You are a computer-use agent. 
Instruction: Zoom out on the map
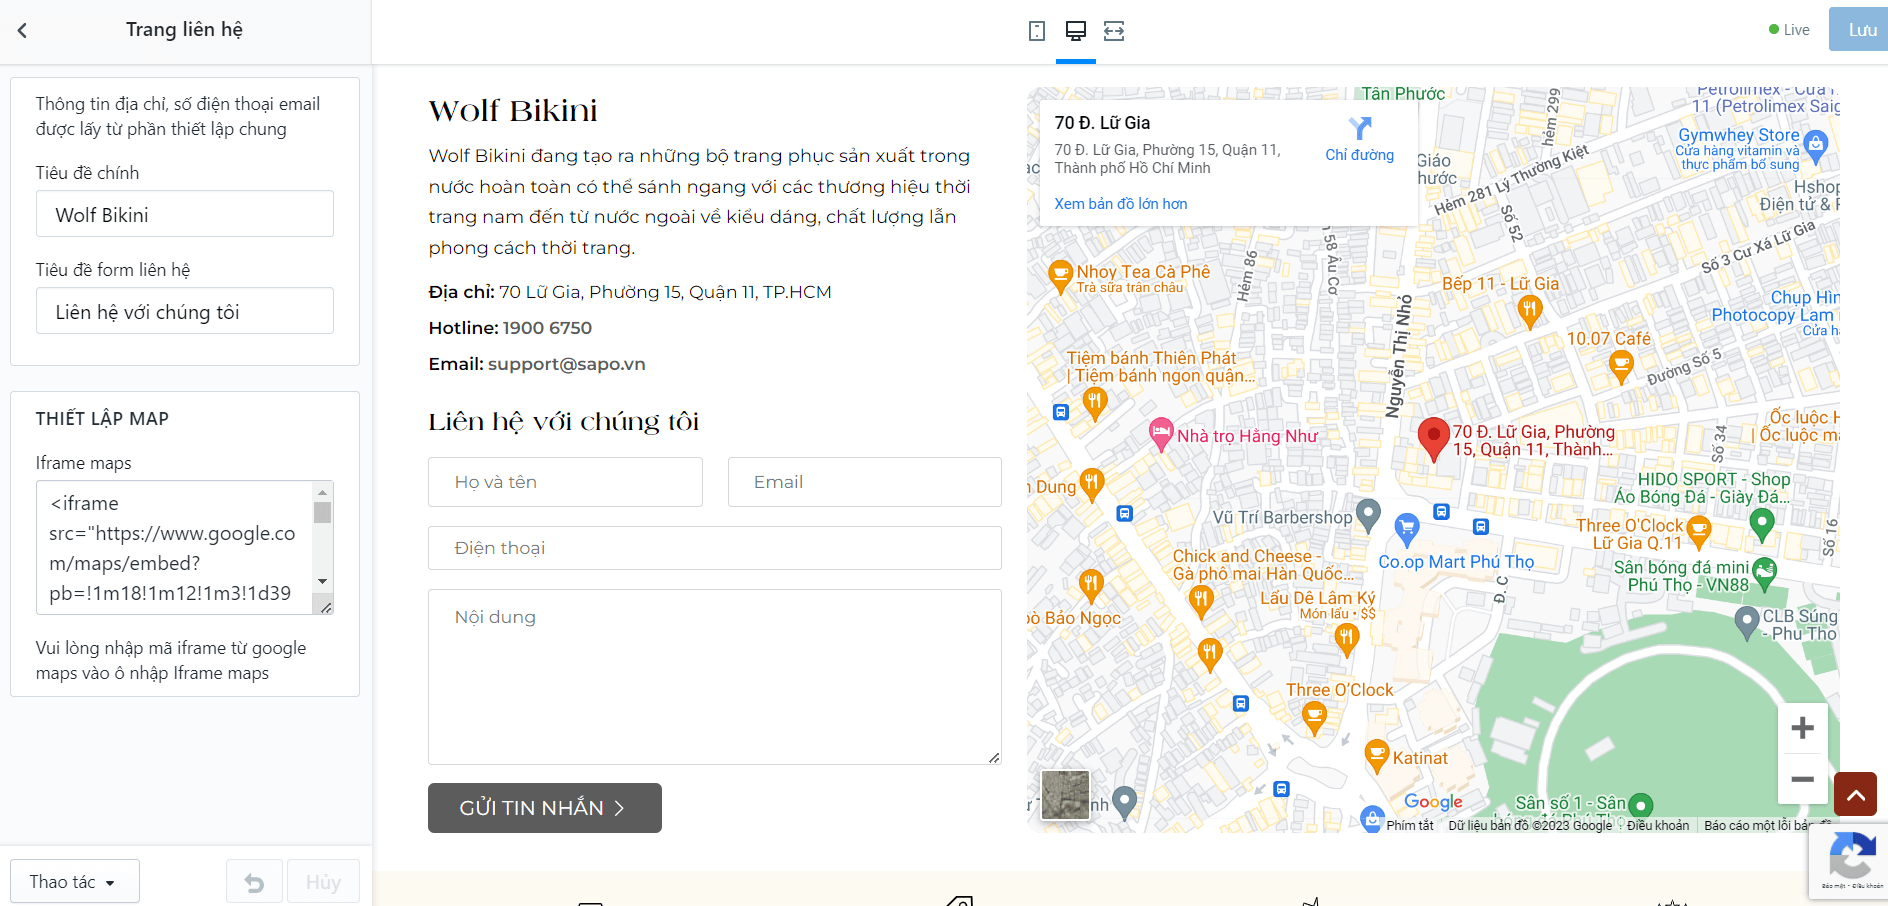point(1802,779)
